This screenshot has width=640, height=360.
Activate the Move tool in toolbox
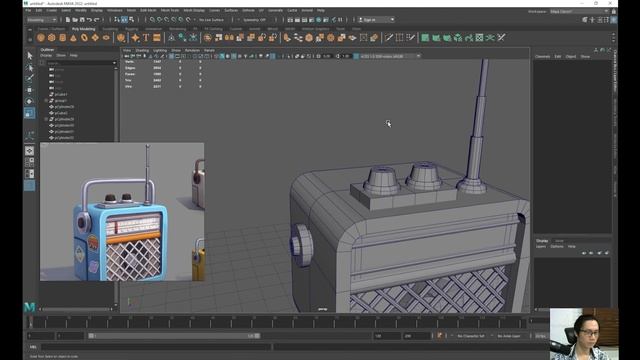click(x=29, y=90)
